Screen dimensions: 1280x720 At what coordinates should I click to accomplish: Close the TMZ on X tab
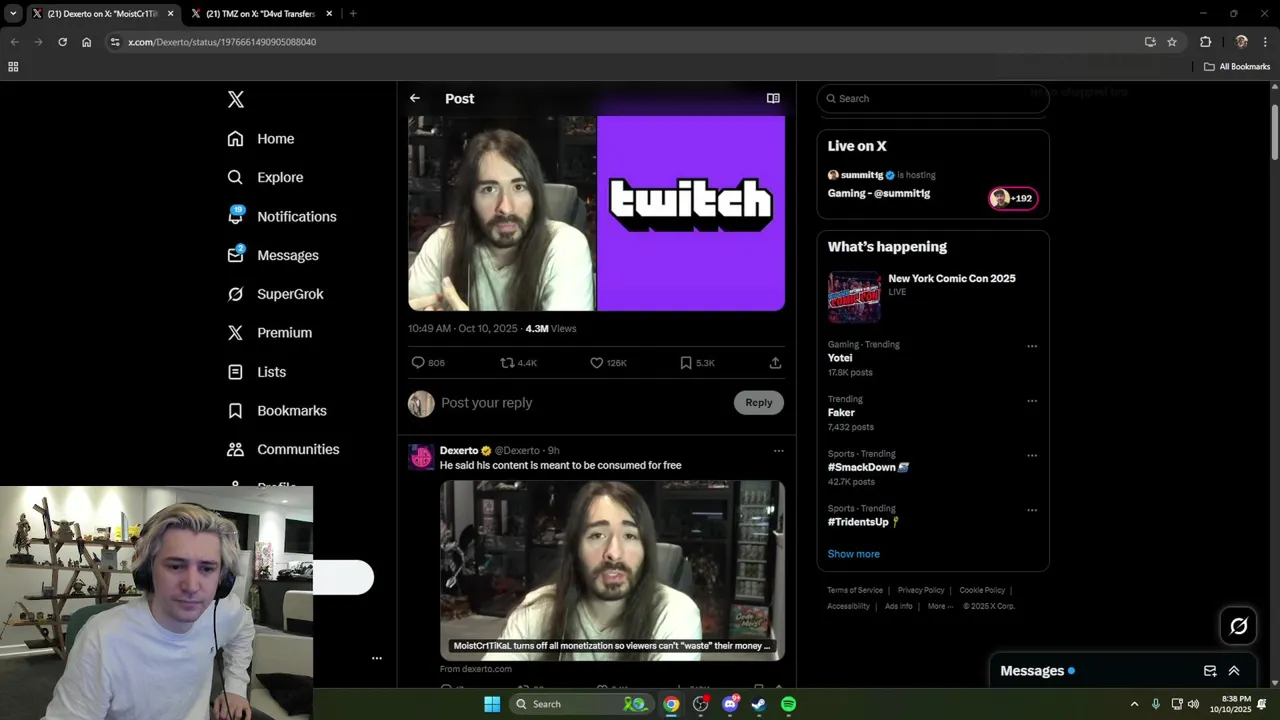coord(331,14)
